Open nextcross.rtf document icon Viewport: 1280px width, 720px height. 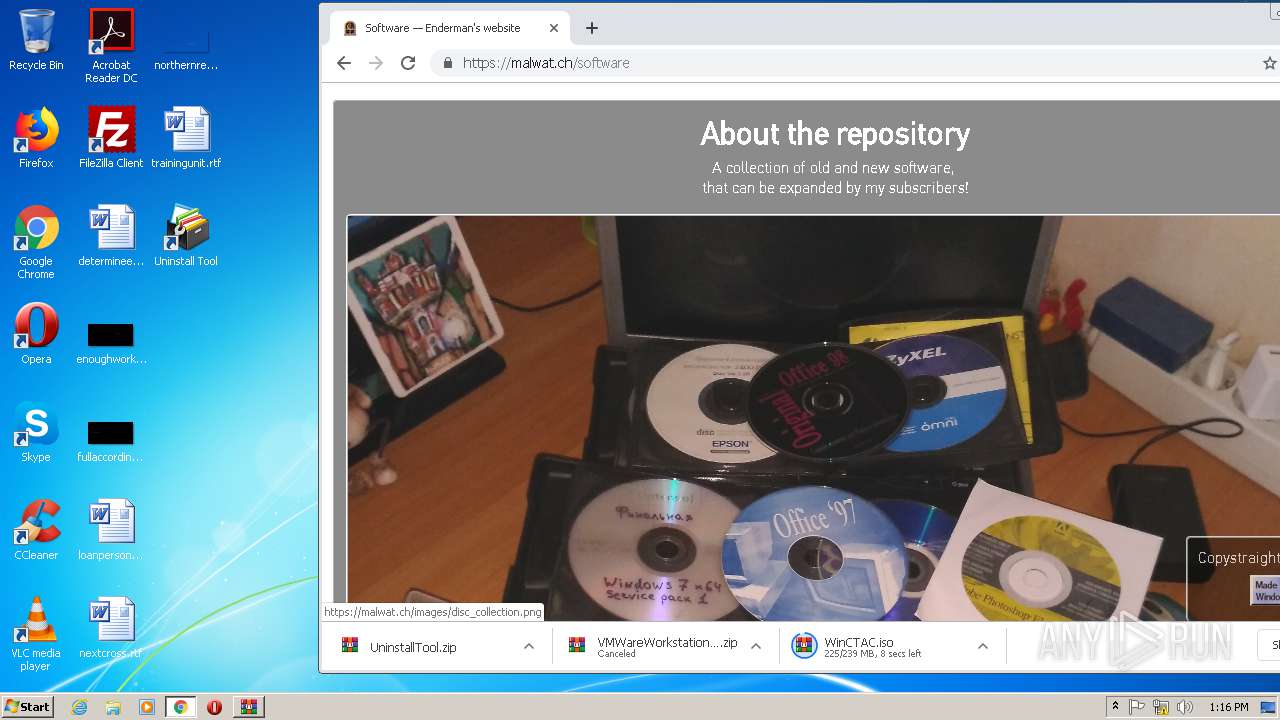(x=111, y=628)
